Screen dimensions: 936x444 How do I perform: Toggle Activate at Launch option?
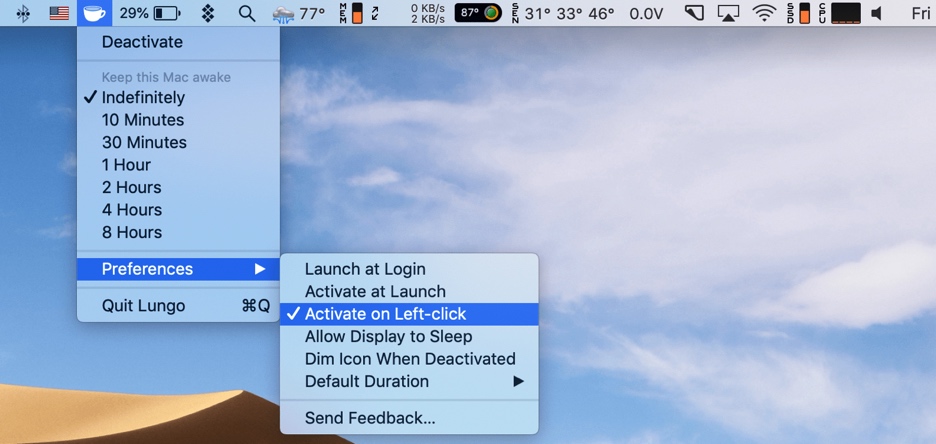409,292
